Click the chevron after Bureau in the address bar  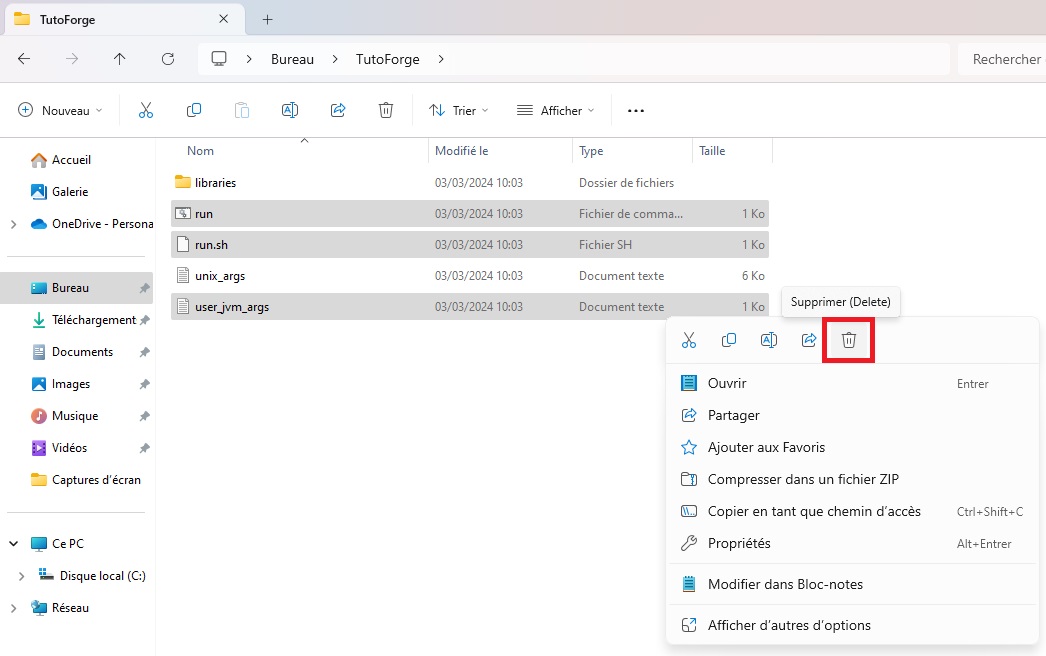point(335,59)
